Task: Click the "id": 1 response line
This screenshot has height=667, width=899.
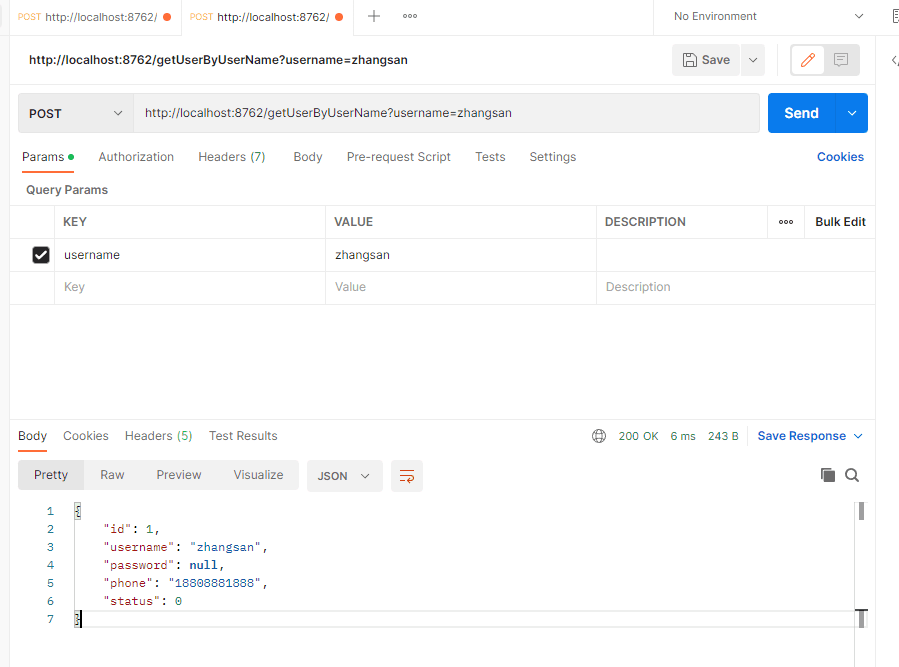Action: point(131,529)
